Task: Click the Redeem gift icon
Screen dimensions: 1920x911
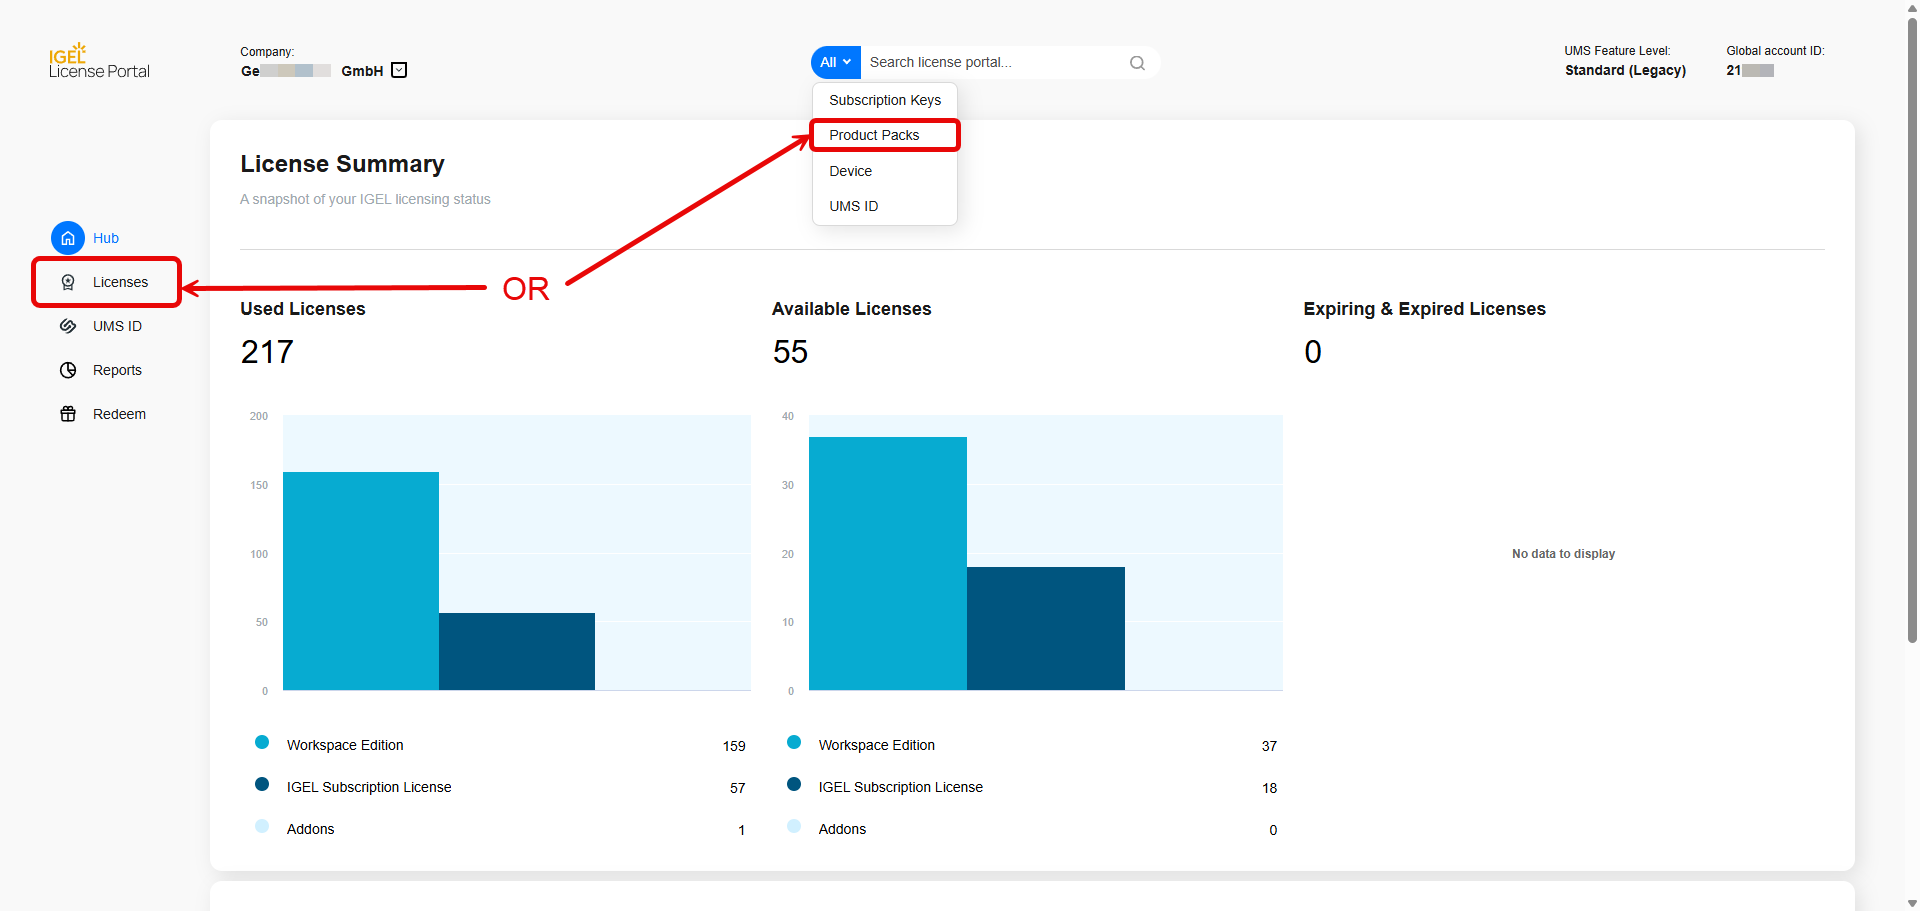Action: click(x=67, y=413)
